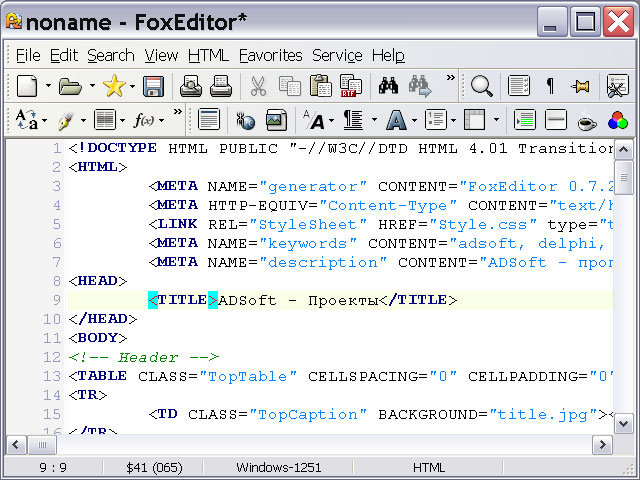Click the paragraph alignment icon

[x=353, y=120]
